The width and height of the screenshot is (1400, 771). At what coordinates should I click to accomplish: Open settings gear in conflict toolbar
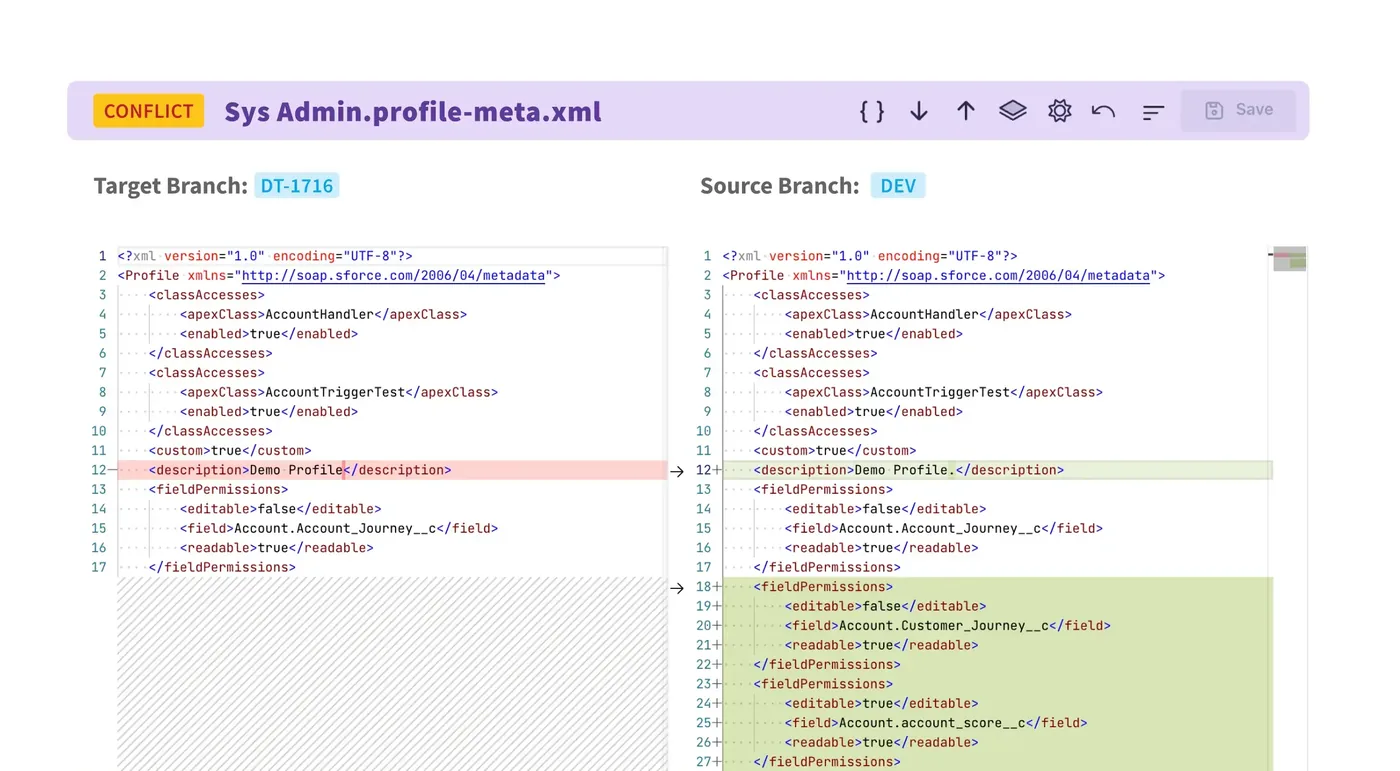click(x=1059, y=111)
